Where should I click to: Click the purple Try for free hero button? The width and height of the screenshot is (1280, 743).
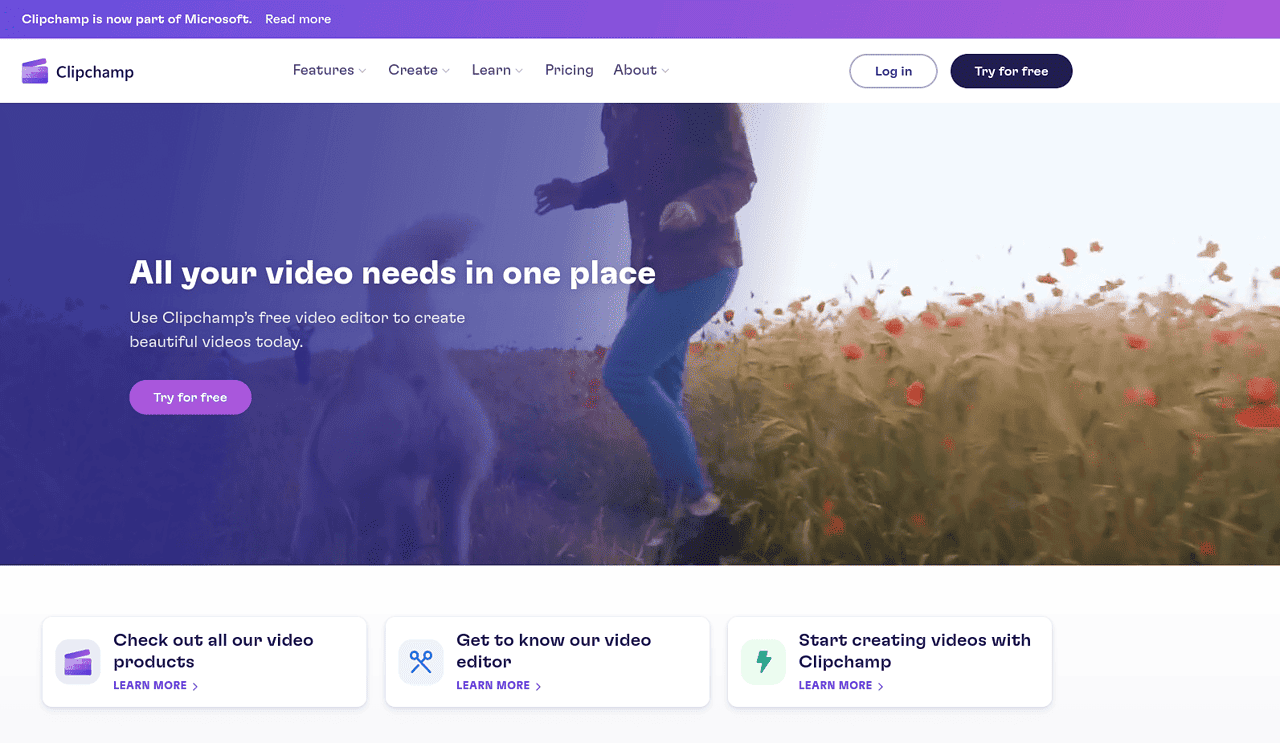pos(190,397)
